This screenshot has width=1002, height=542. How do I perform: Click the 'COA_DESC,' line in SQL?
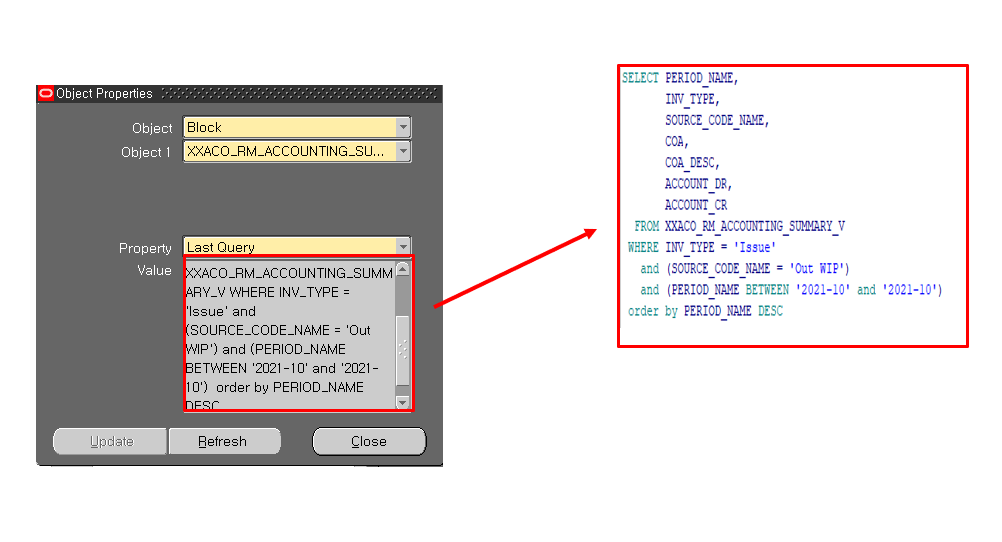692,162
